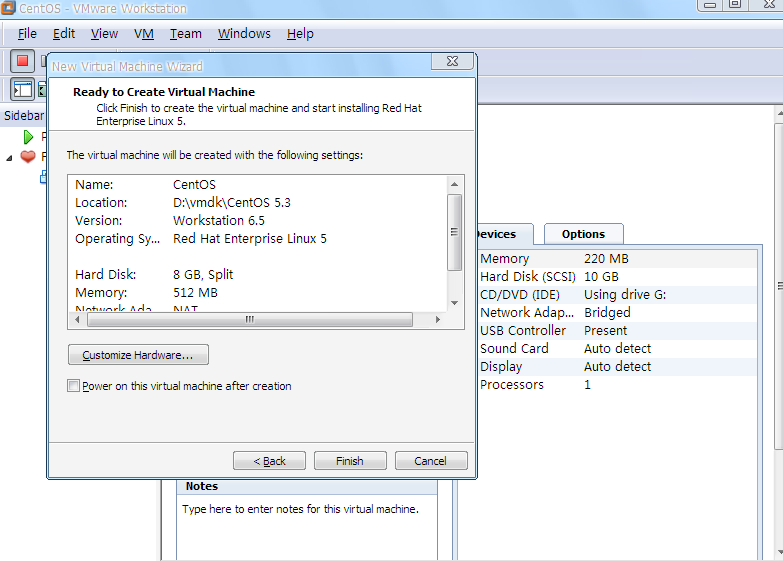Click the Back button in the wizard
The width and height of the screenshot is (783, 561).
(269, 461)
